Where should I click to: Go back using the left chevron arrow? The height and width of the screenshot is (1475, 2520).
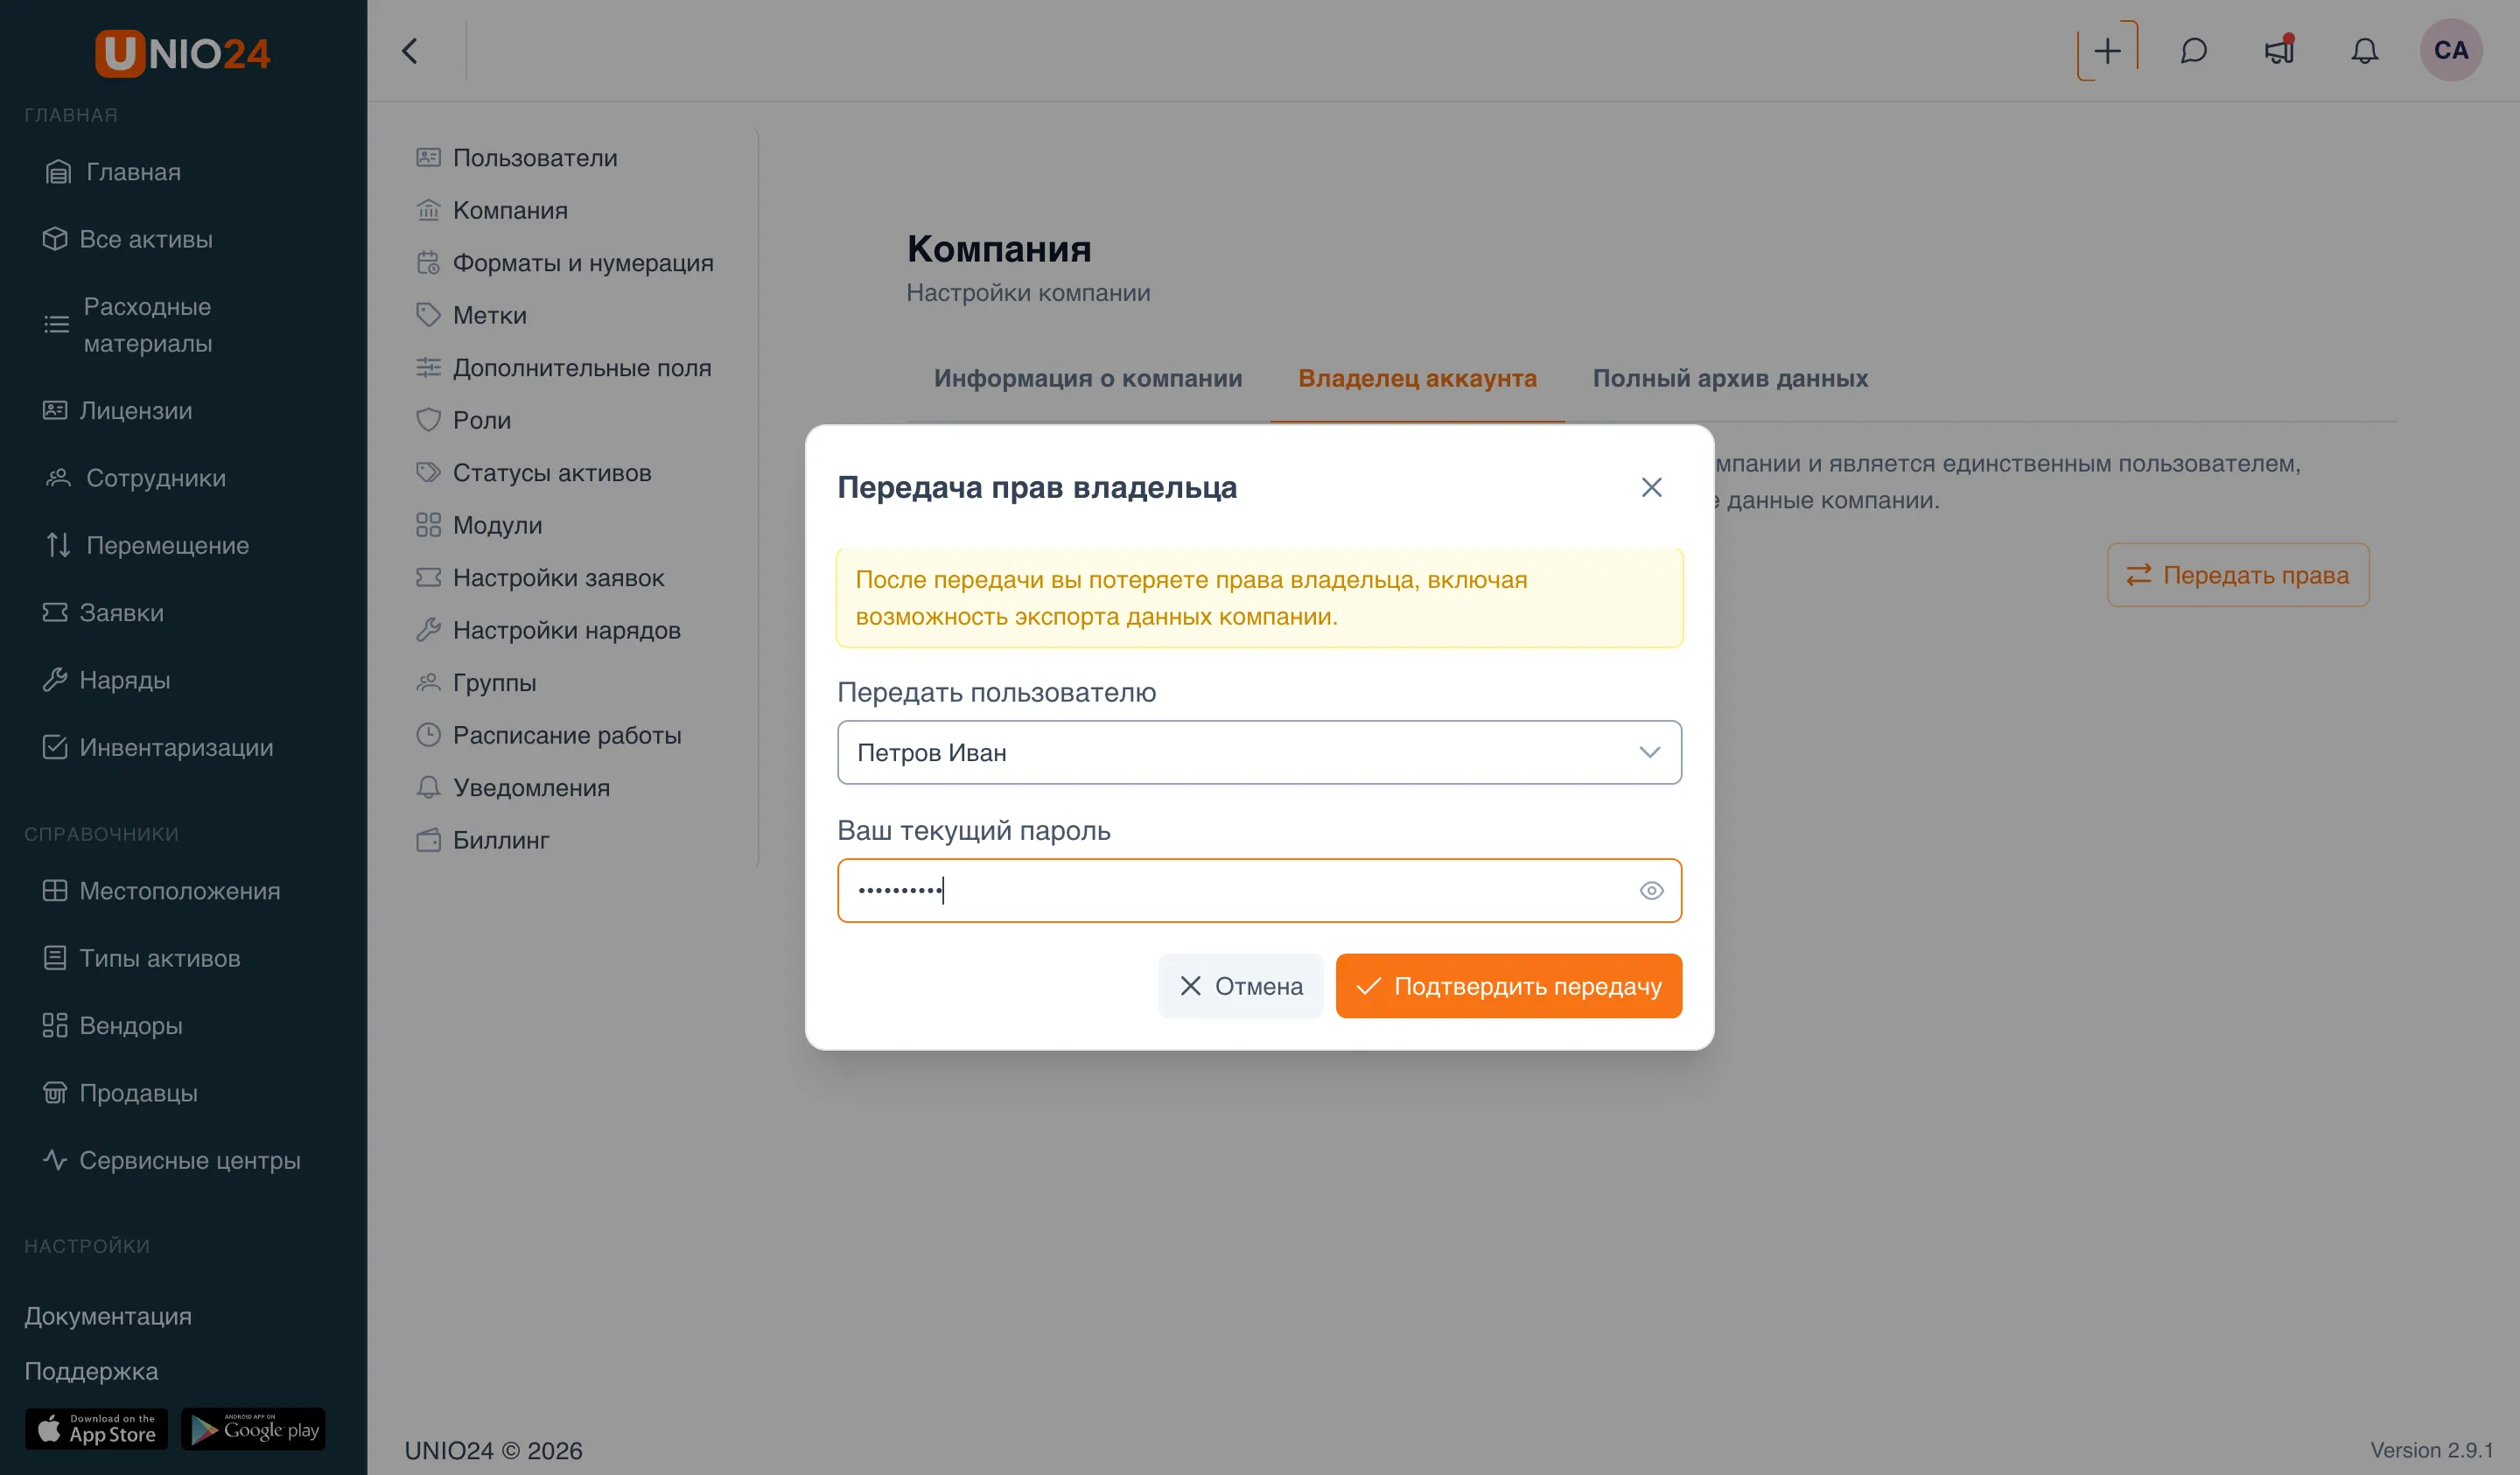point(409,51)
